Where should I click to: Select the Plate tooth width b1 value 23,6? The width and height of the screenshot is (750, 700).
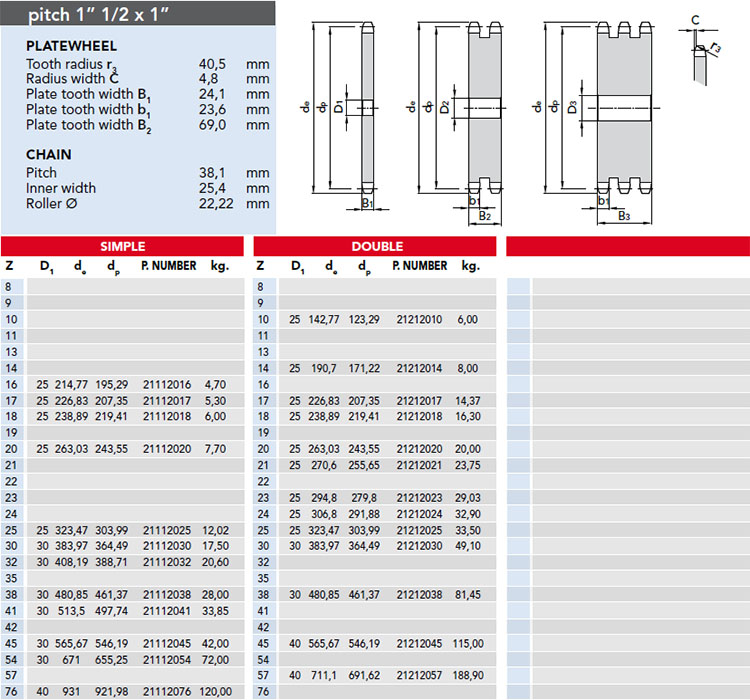point(212,109)
